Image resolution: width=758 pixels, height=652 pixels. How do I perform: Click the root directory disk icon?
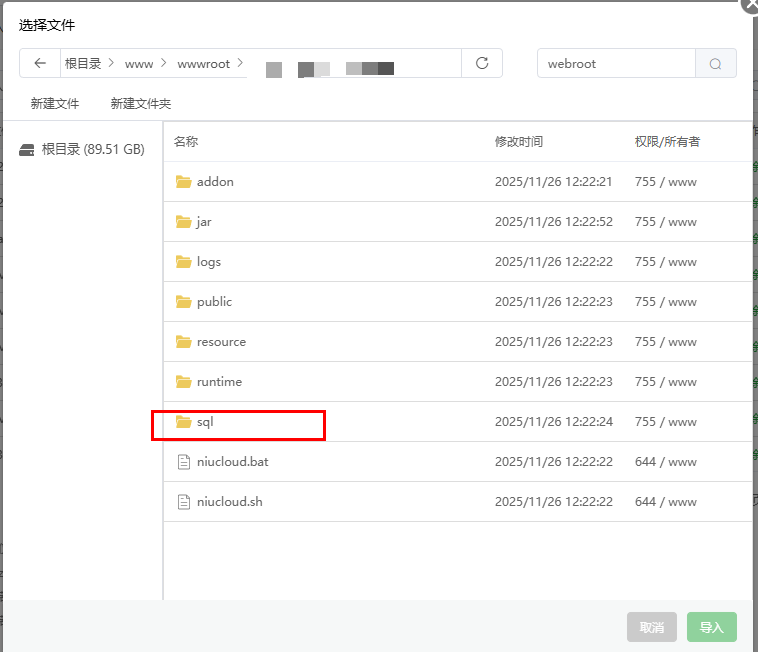pyautogui.click(x=27, y=150)
